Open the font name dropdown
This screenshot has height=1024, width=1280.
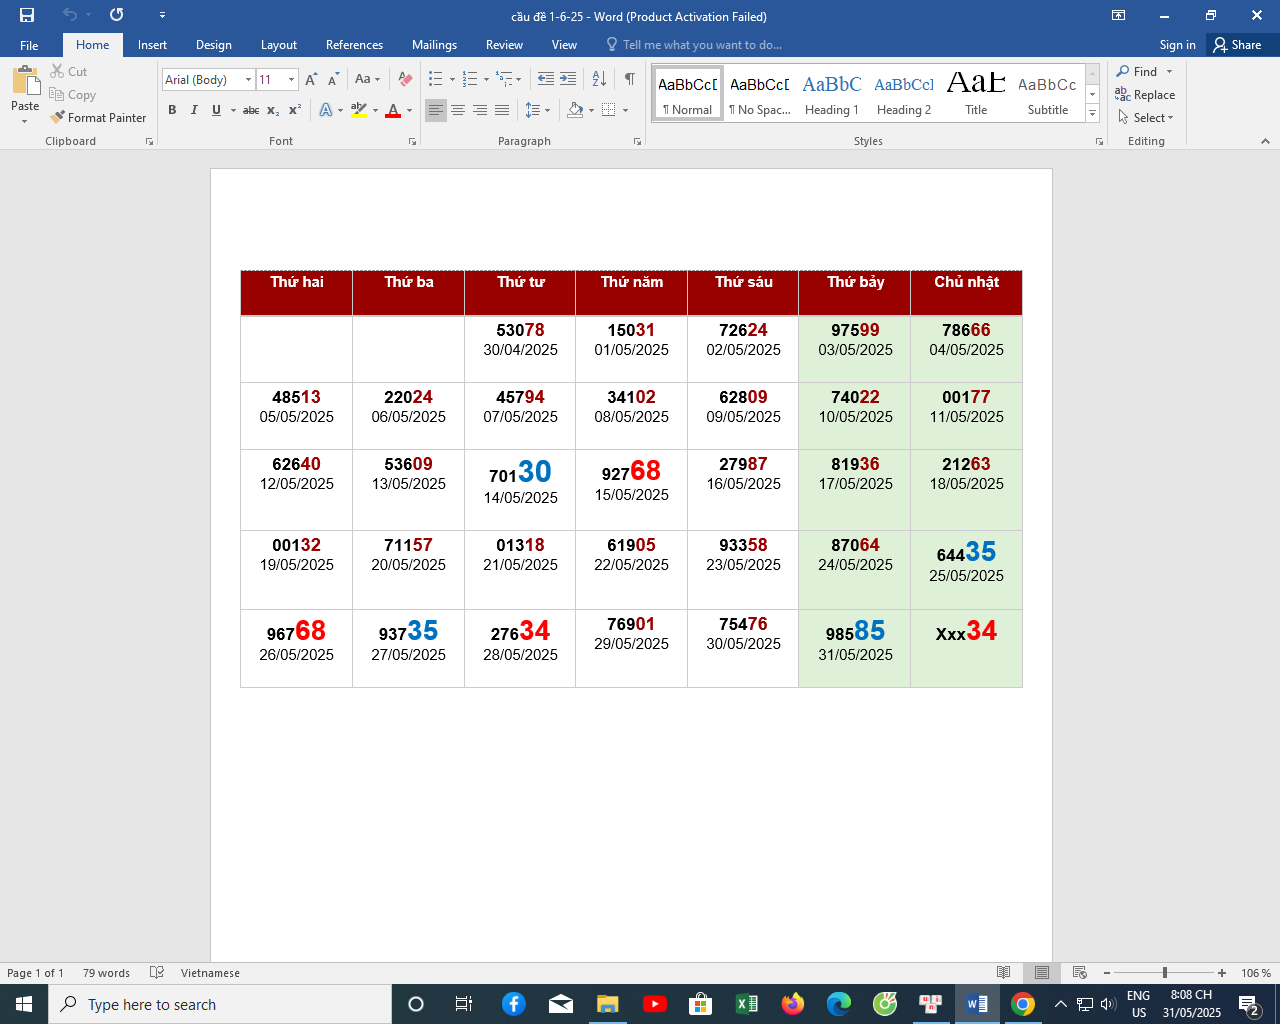248,80
